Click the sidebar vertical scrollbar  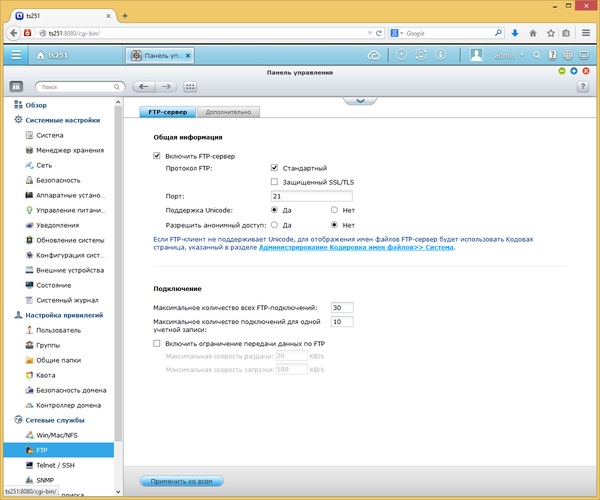[x=118, y=274]
